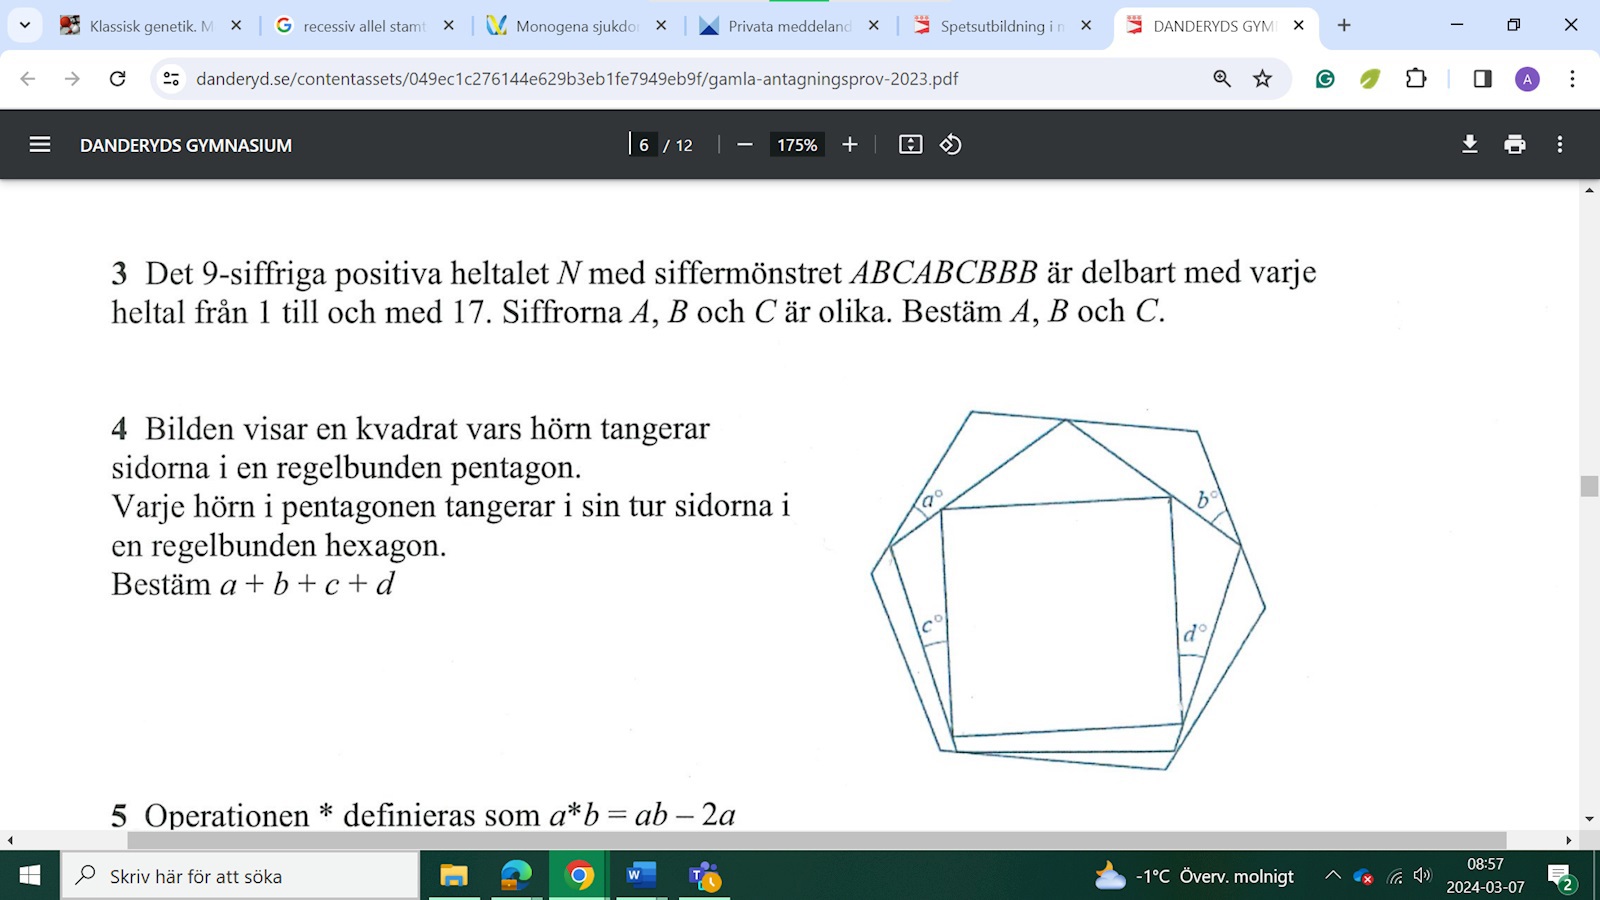
Task: Open the Chrome user profile button
Action: click(x=1527, y=79)
